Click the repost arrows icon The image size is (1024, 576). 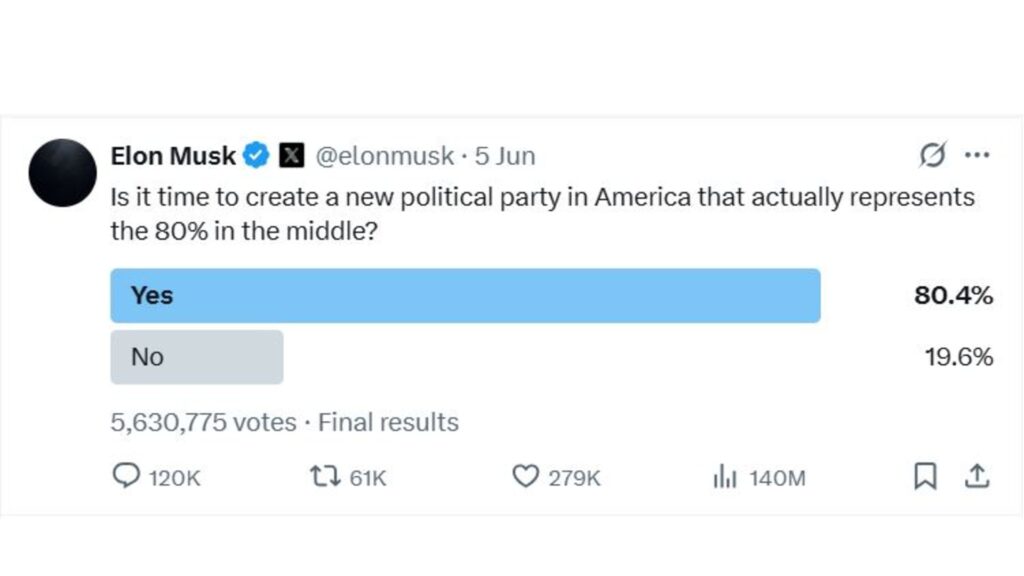[325, 476]
